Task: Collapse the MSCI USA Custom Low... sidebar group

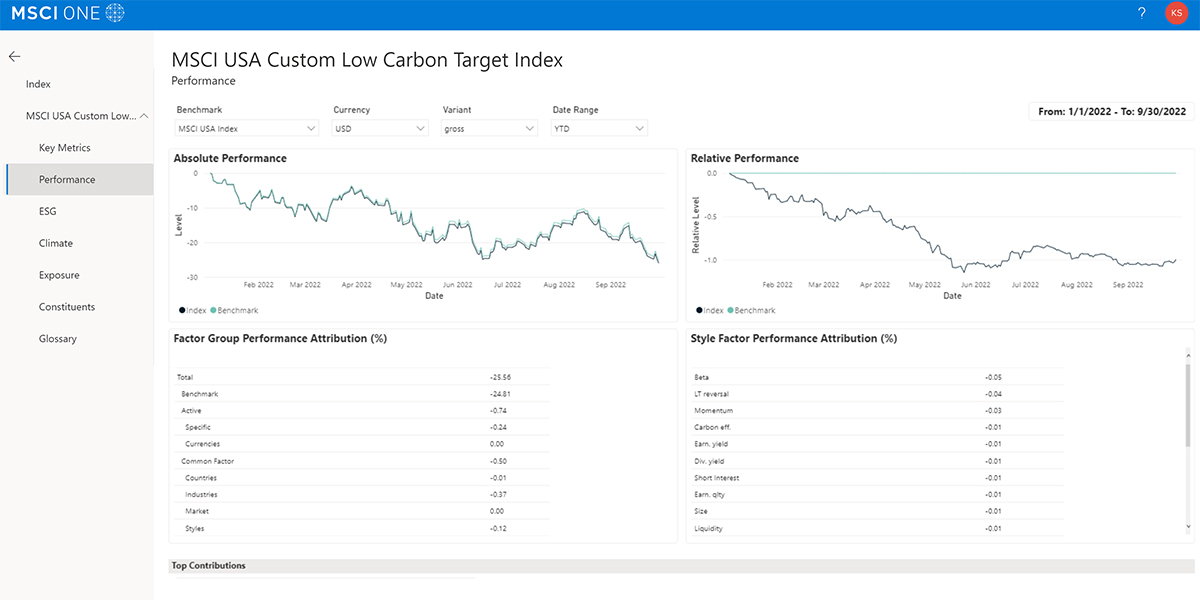Action: (145, 116)
